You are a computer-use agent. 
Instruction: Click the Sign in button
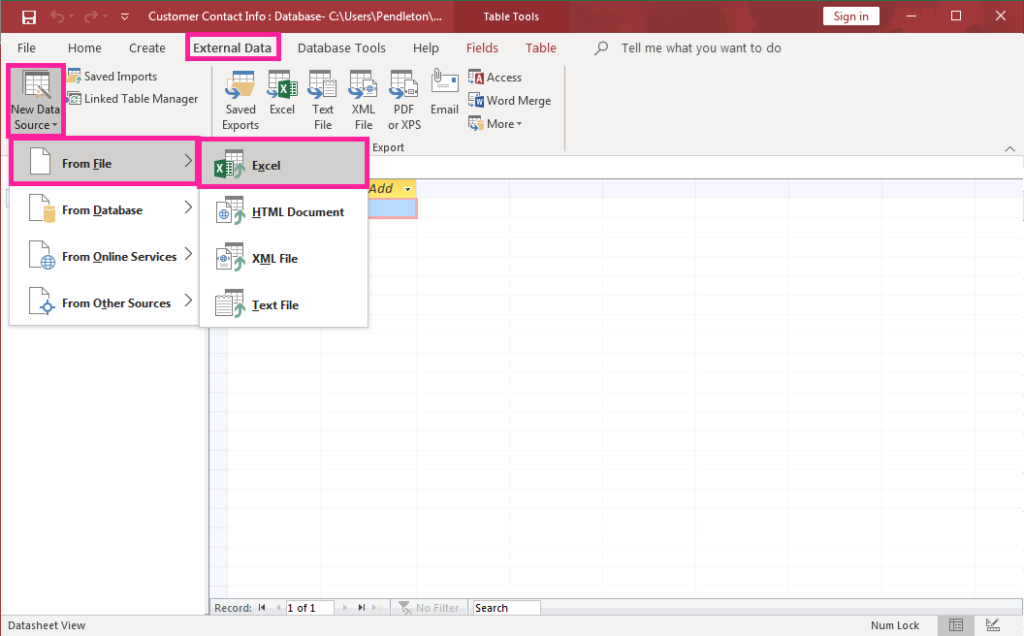(x=850, y=15)
